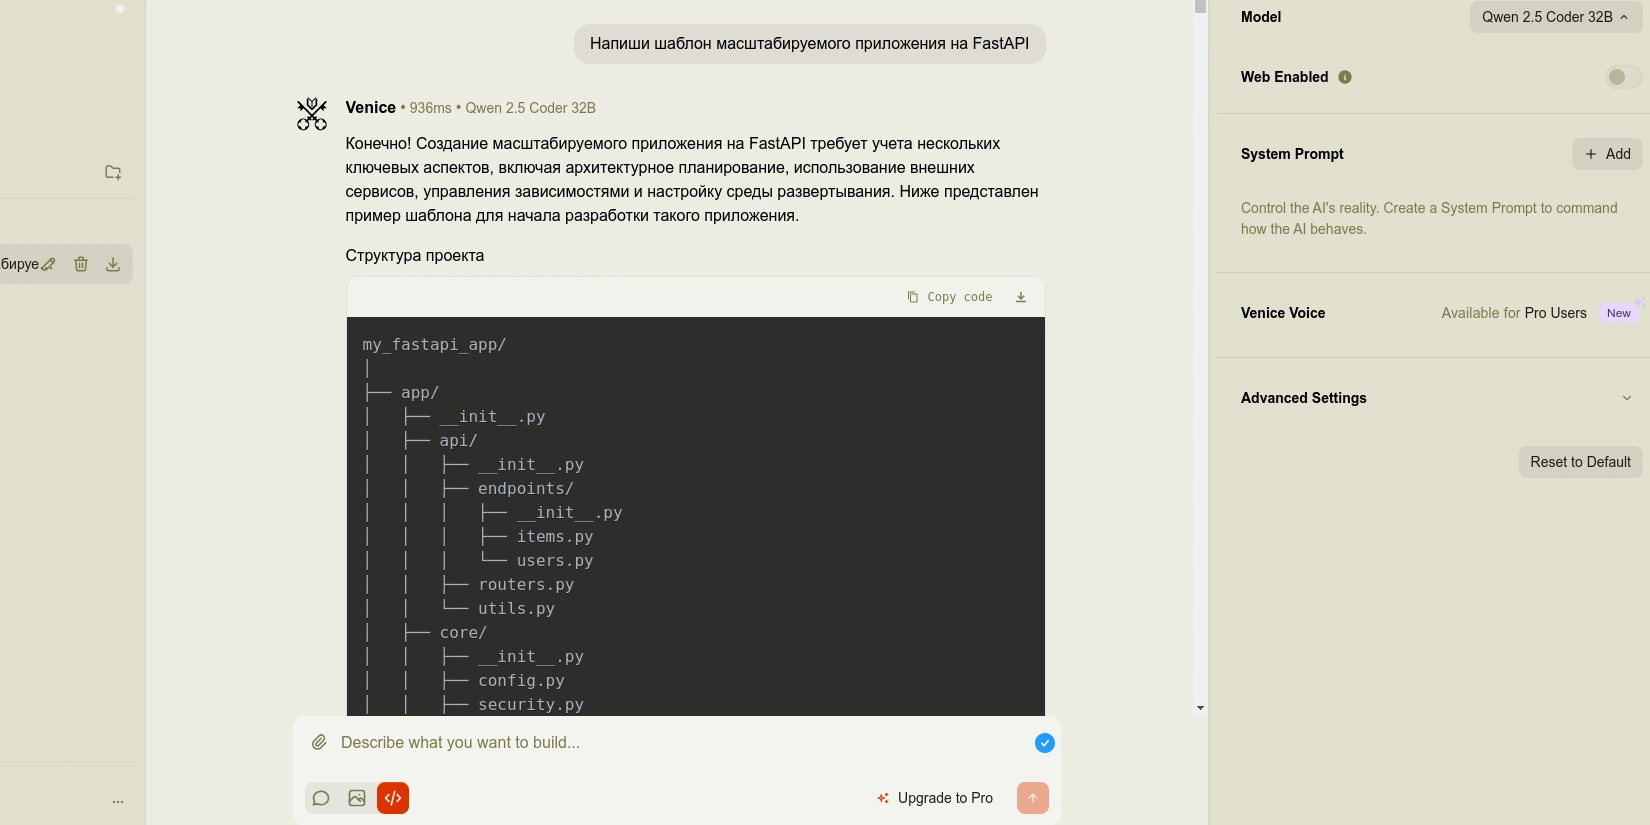Delete the chat with trash icon
Viewport: 1650px width, 825px height.
(x=81, y=264)
